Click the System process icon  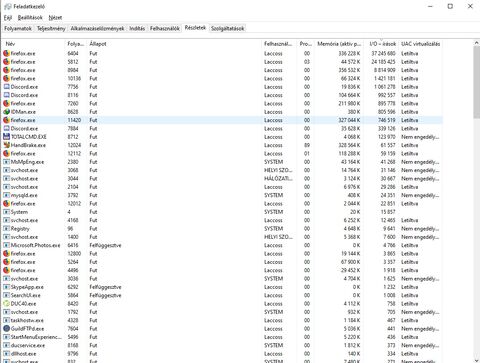pos(6,212)
